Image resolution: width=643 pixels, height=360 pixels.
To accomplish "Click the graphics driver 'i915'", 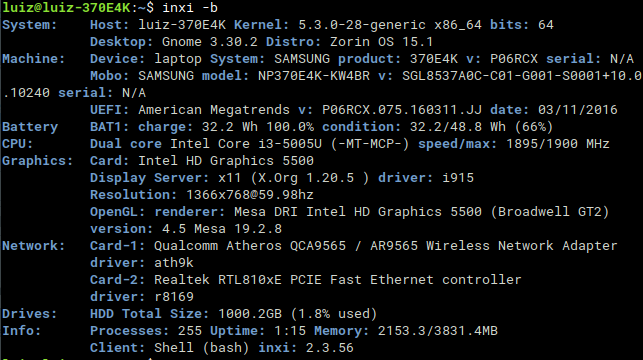I will coord(458,178).
